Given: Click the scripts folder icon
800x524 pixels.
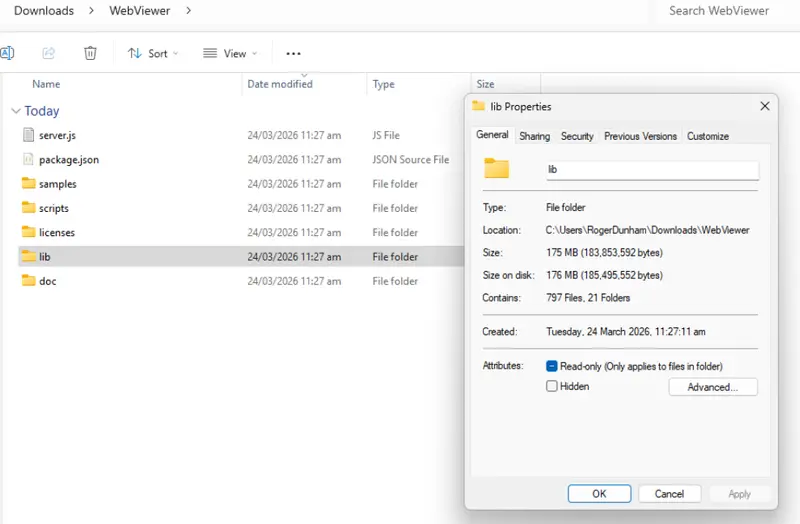Looking at the screenshot, I should (x=29, y=208).
